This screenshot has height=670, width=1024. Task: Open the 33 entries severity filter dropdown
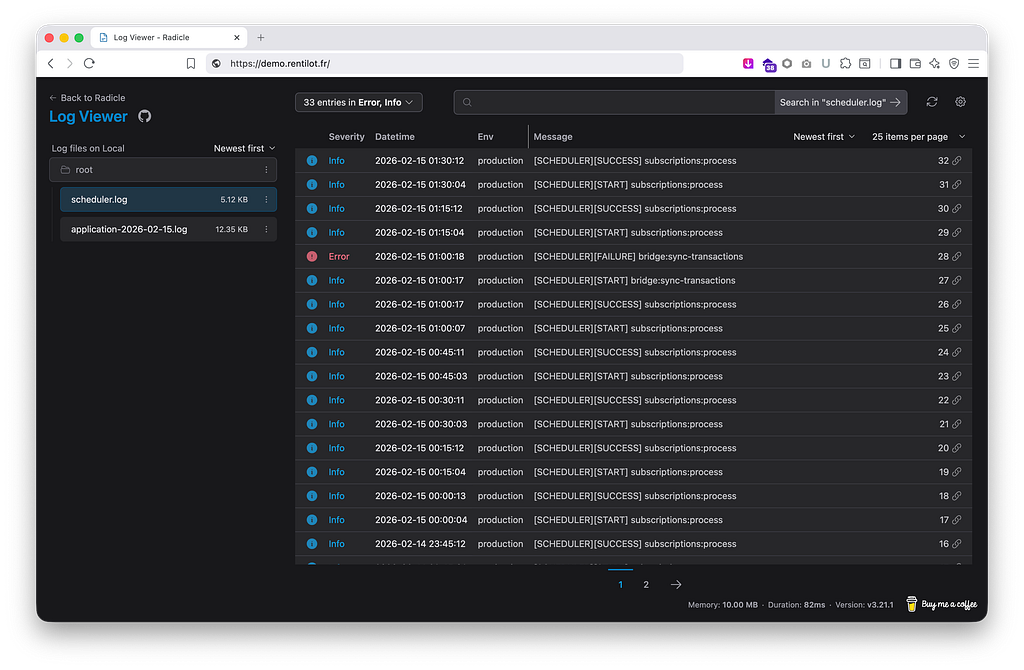[359, 103]
